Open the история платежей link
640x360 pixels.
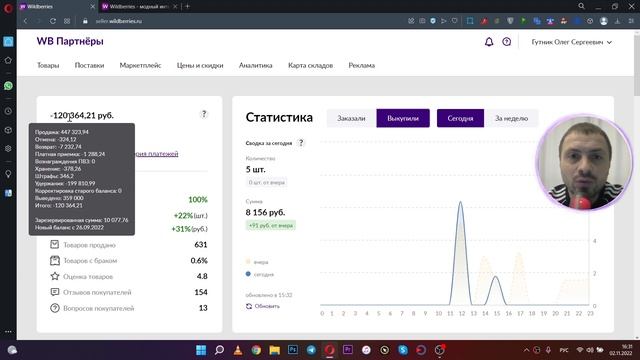pyautogui.click(x=156, y=153)
